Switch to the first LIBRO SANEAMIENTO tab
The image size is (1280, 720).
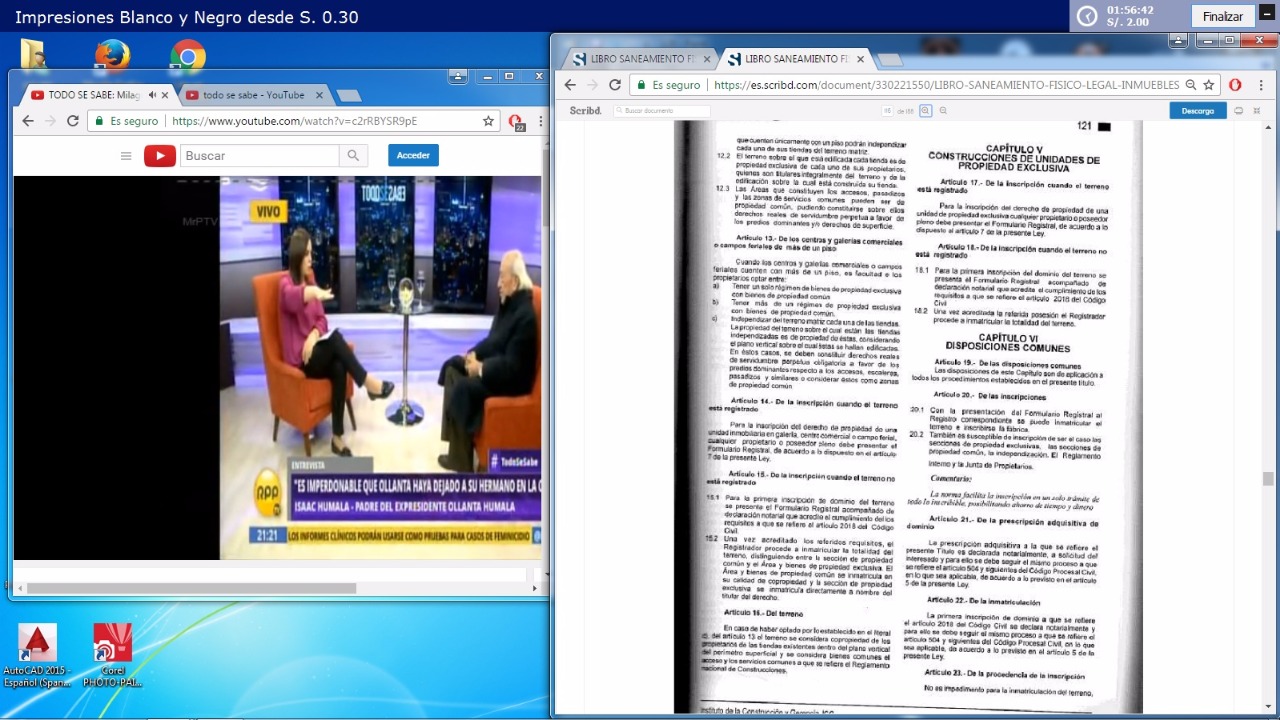point(638,59)
